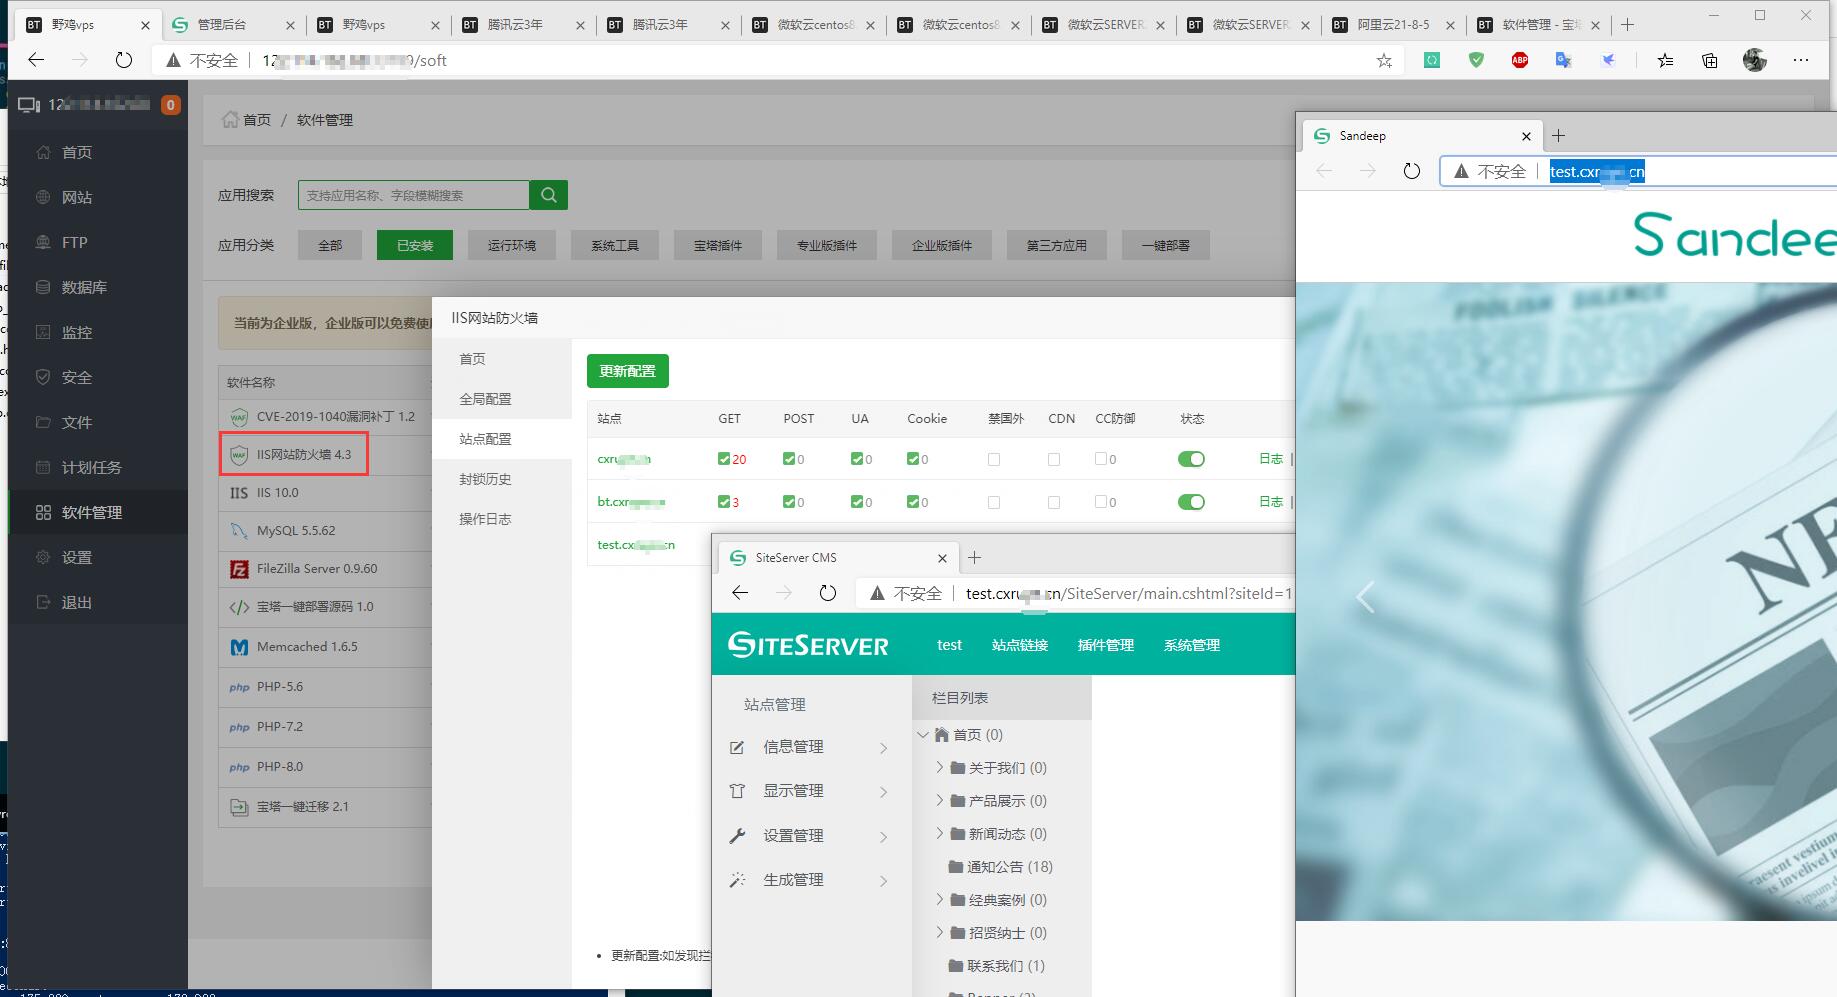1837x997 pixels.
Task: Collapse the 首页 (0) tree node
Action: pyautogui.click(x=923, y=735)
